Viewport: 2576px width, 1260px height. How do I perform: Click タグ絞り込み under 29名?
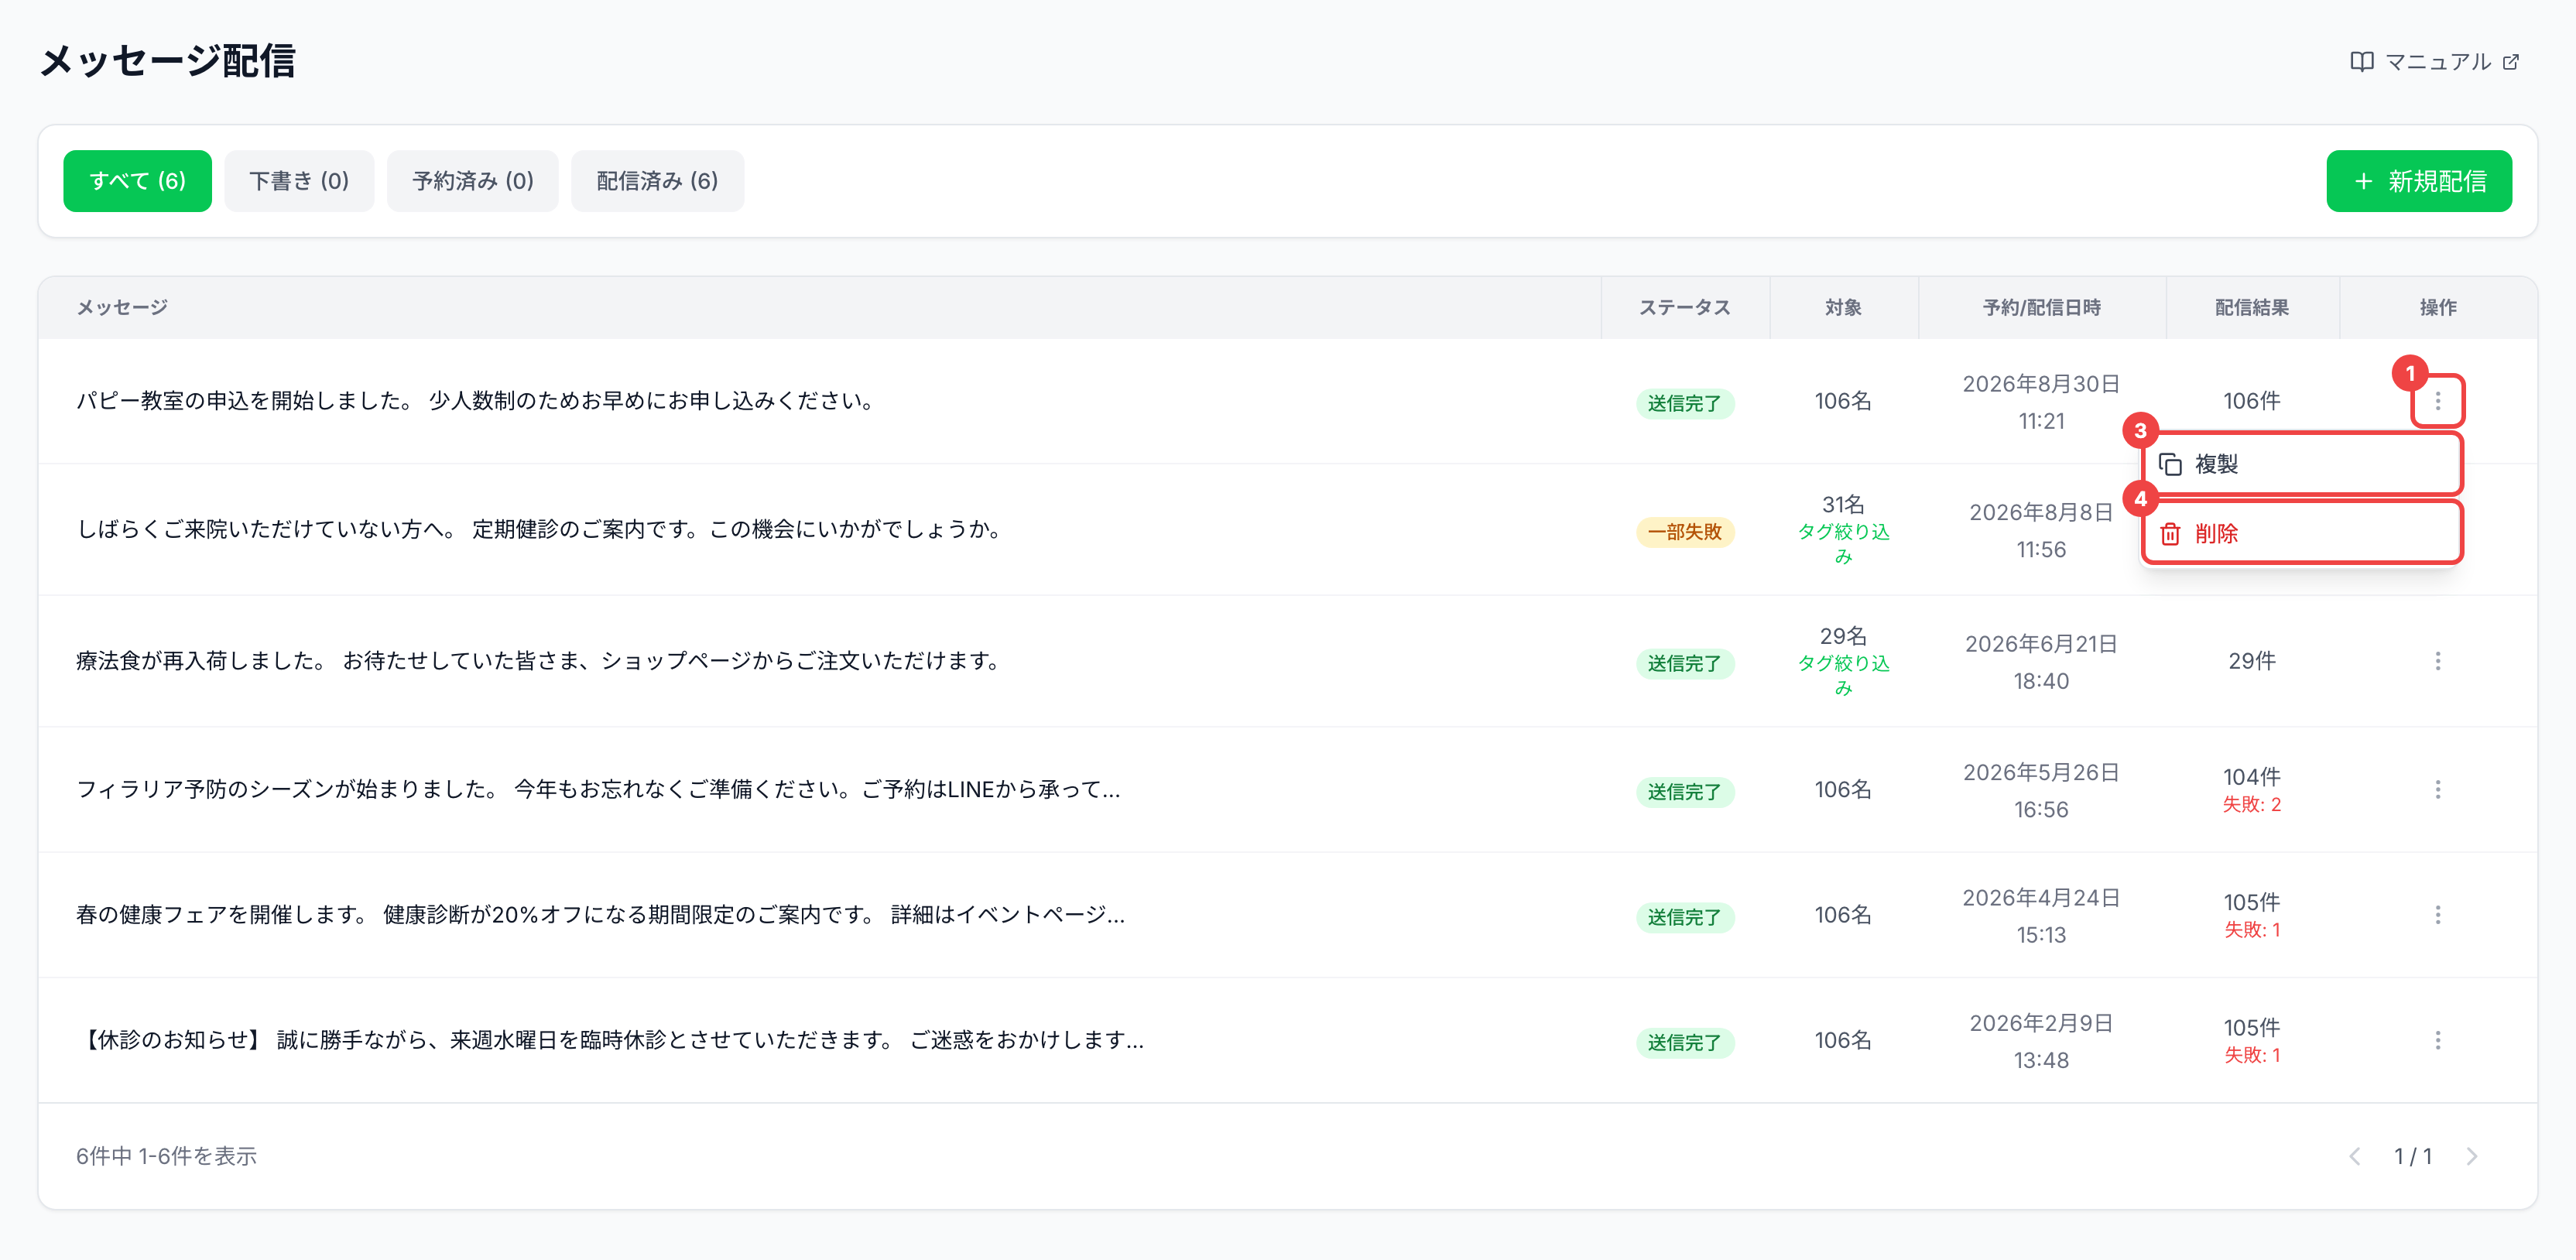(x=1842, y=676)
